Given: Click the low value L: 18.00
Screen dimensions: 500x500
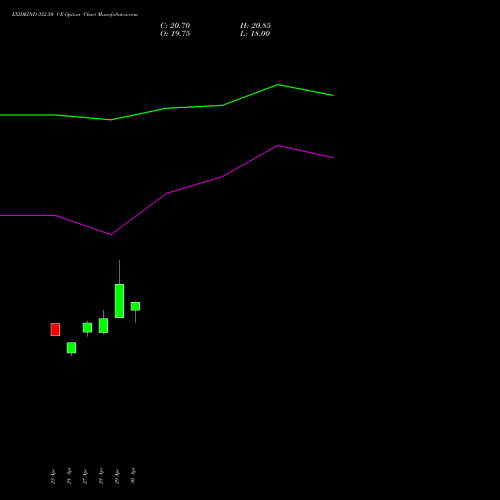Looking at the screenshot, I should point(255,34).
